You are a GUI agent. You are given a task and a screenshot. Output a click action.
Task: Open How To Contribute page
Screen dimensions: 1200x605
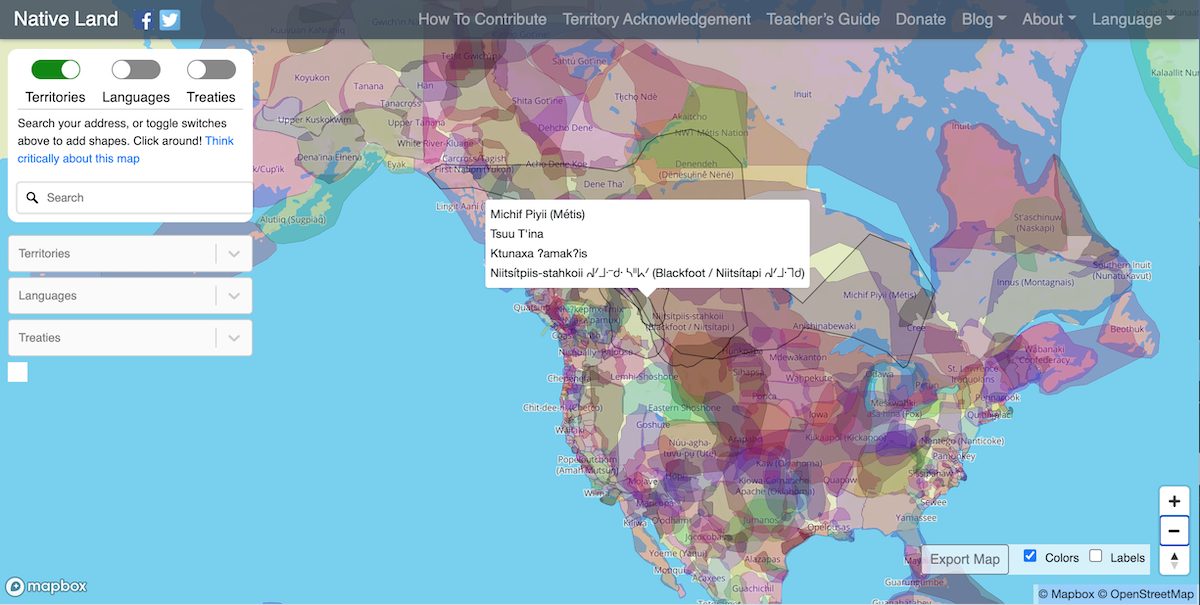click(x=482, y=19)
